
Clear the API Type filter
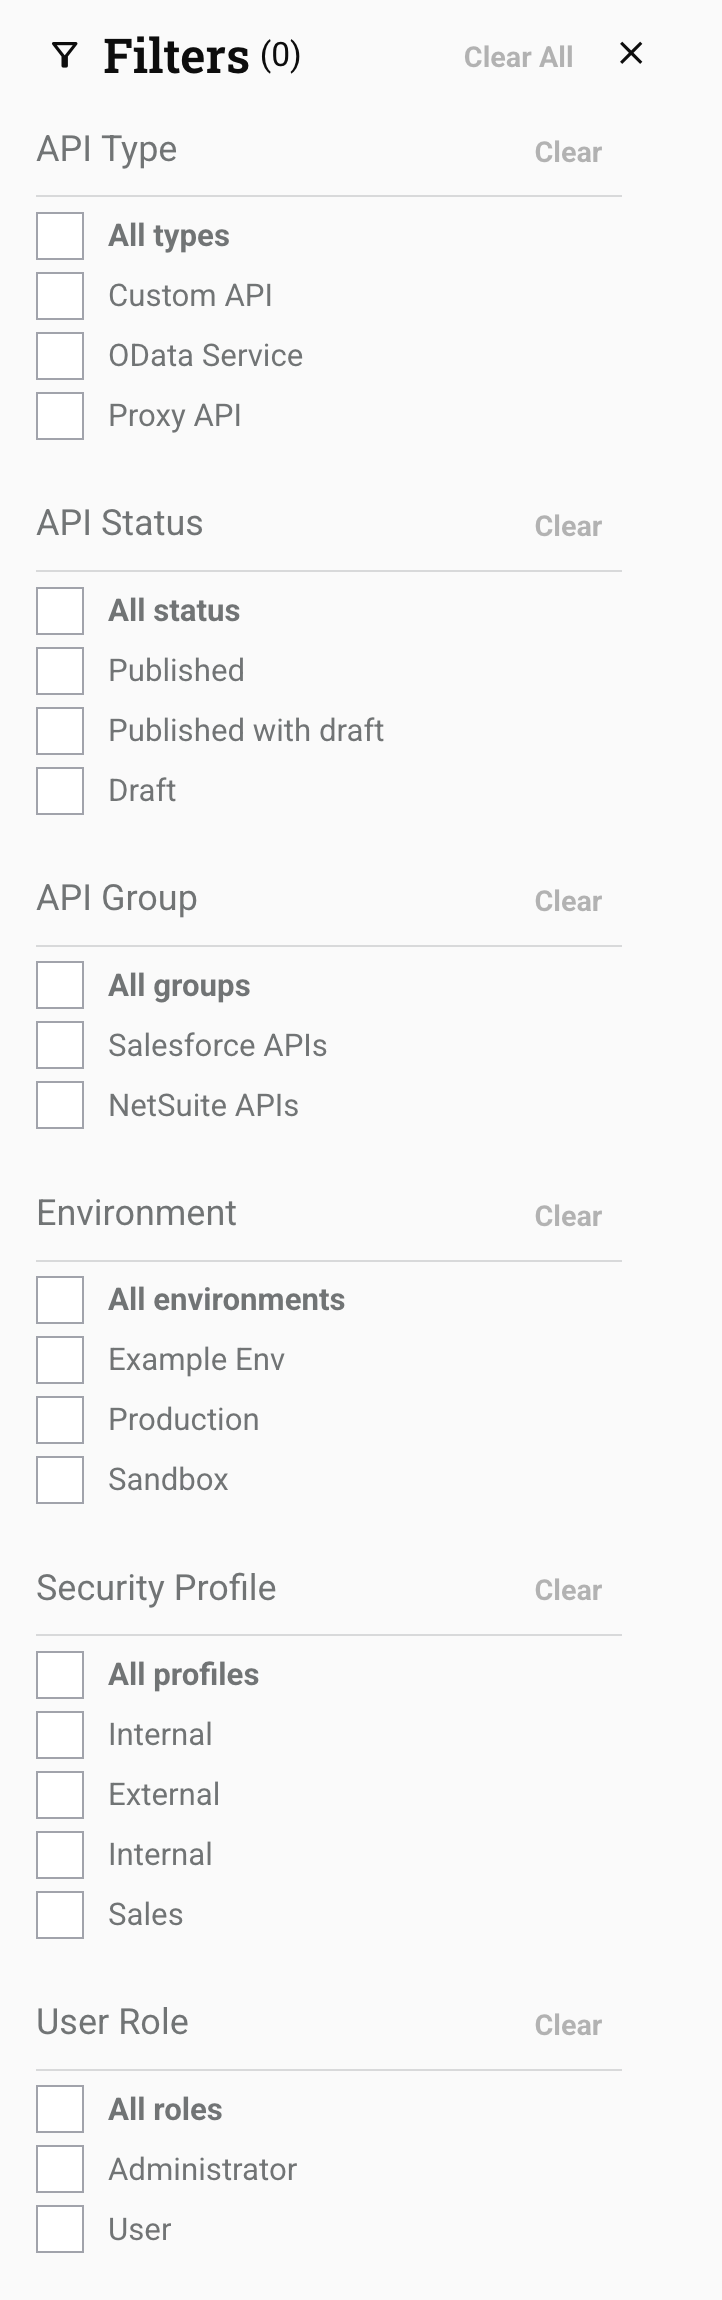pos(568,152)
